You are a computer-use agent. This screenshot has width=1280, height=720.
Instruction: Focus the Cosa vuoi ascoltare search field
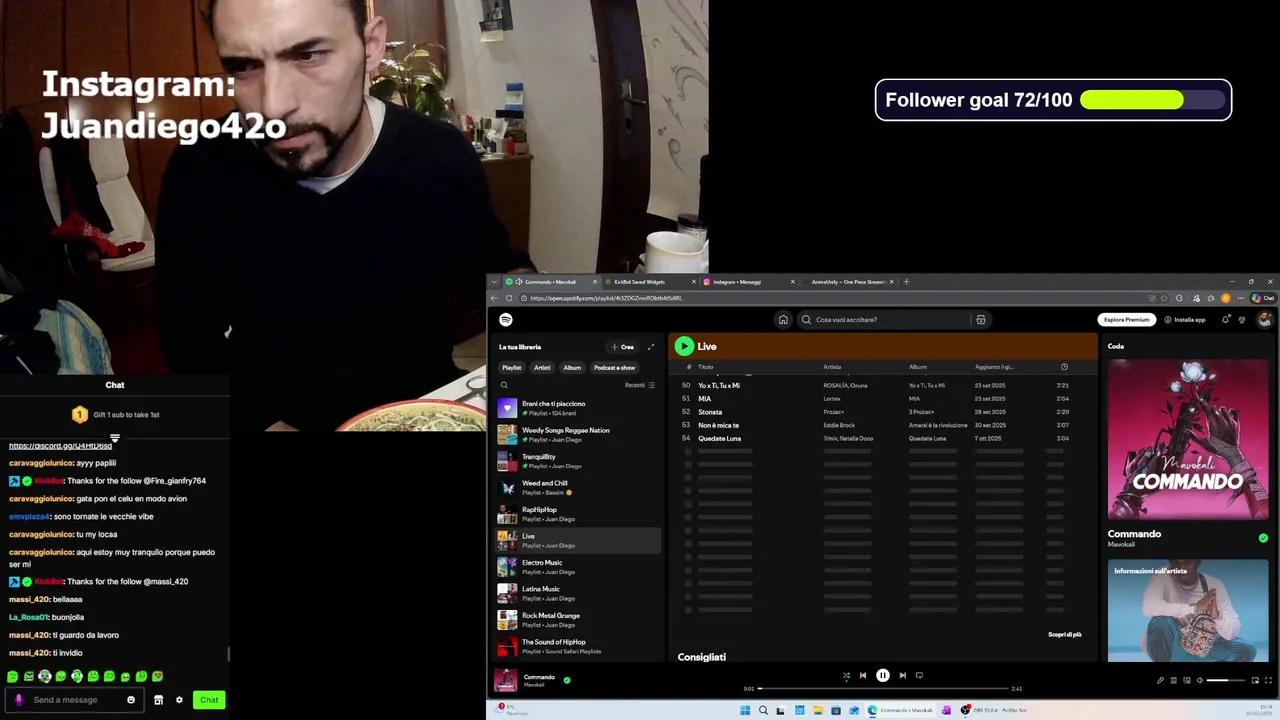[x=885, y=320]
